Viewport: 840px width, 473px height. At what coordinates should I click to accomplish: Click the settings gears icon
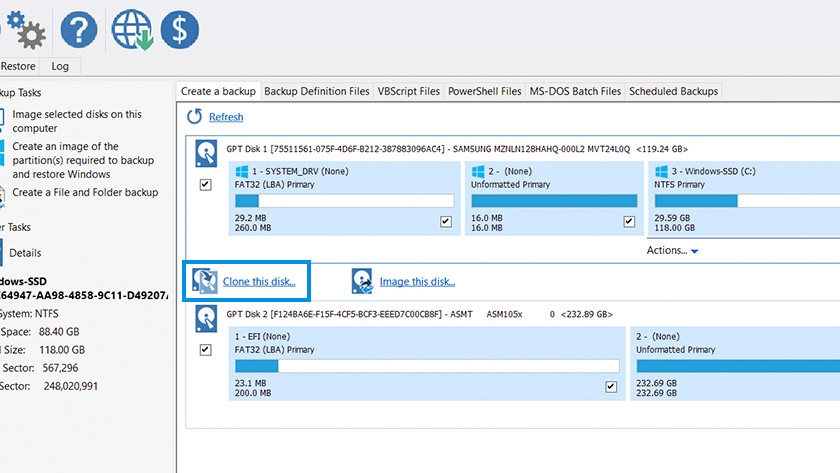[x=25, y=31]
